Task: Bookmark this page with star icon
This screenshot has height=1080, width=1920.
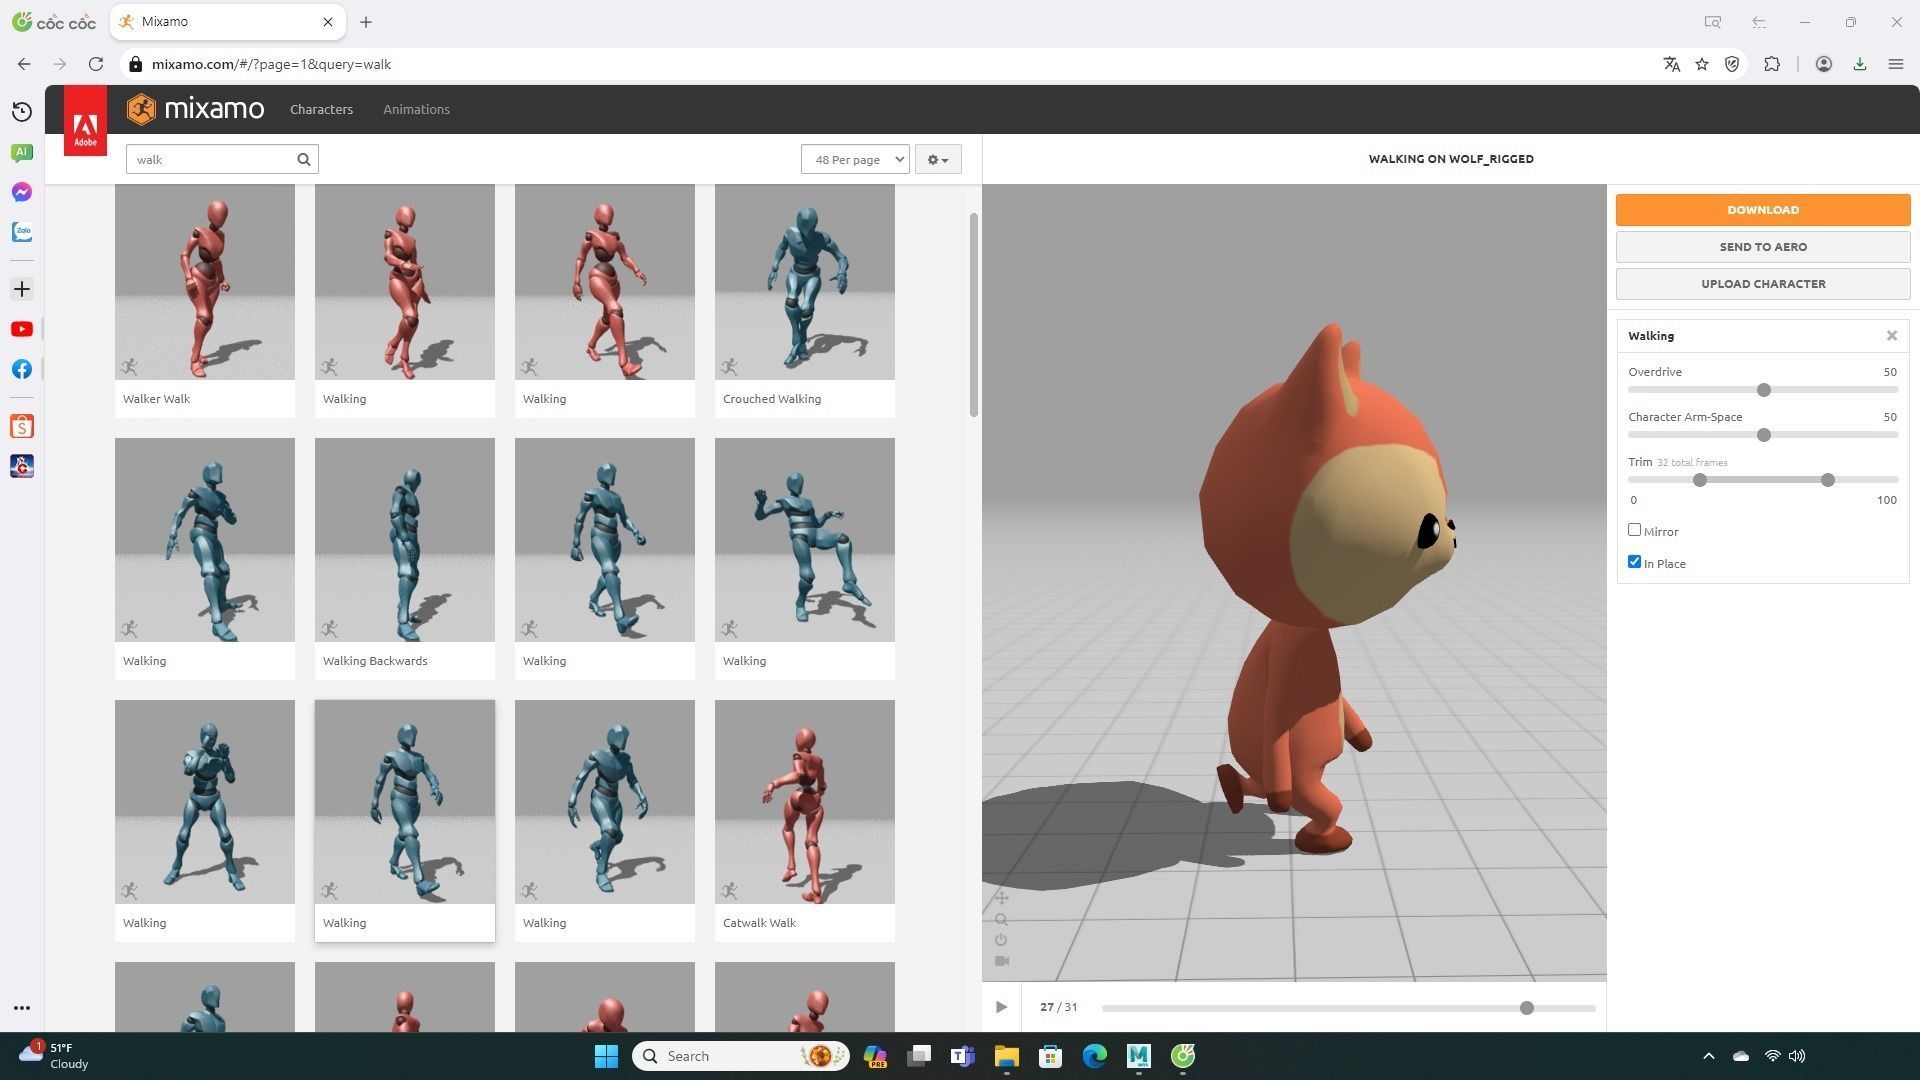Action: 1702,64
